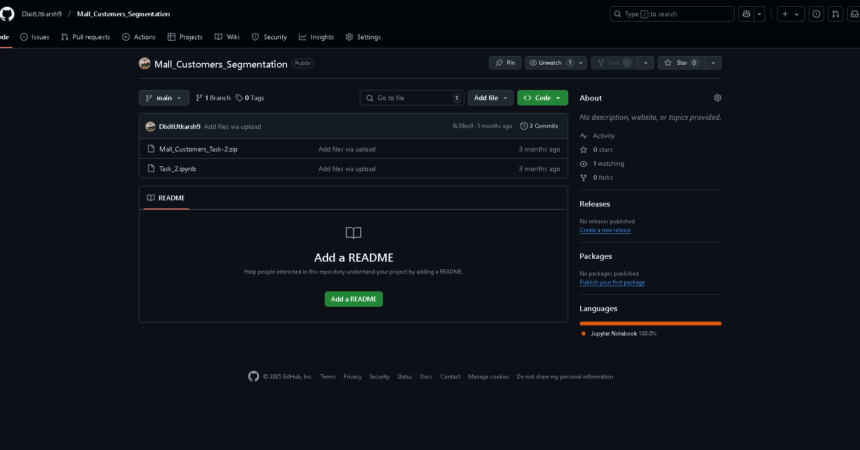The width and height of the screenshot is (860, 450).
Task: Open the green Code dropdown
Action: click(x=542, y=98)
